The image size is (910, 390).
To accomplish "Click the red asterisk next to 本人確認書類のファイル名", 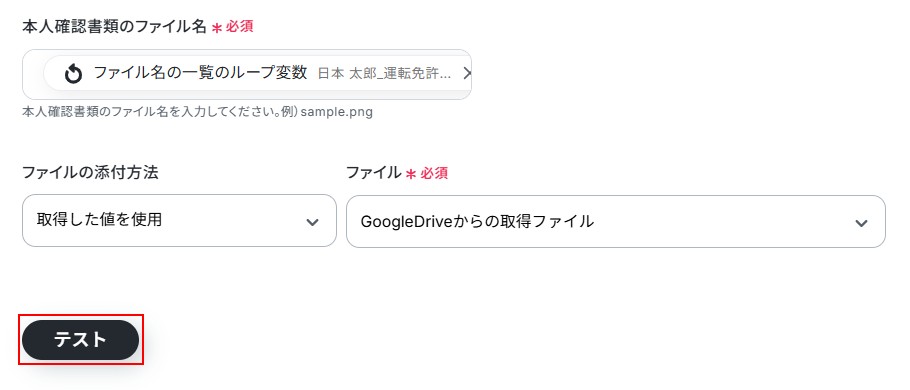I will (217, 28).
